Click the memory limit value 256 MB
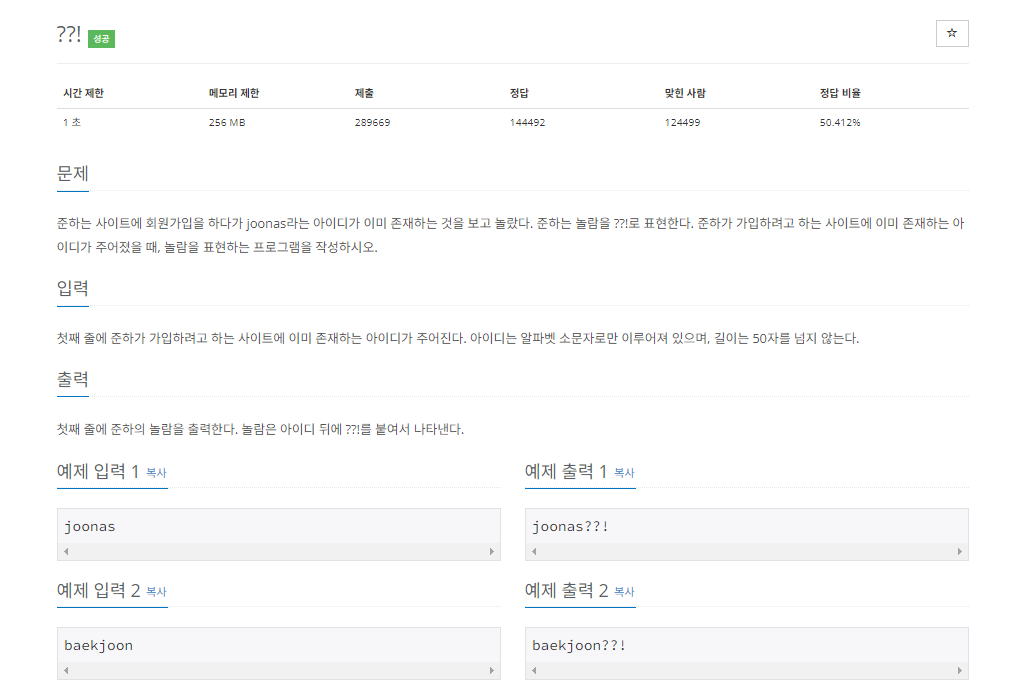This screenshot has height=698, width=1035. point(227,122)
